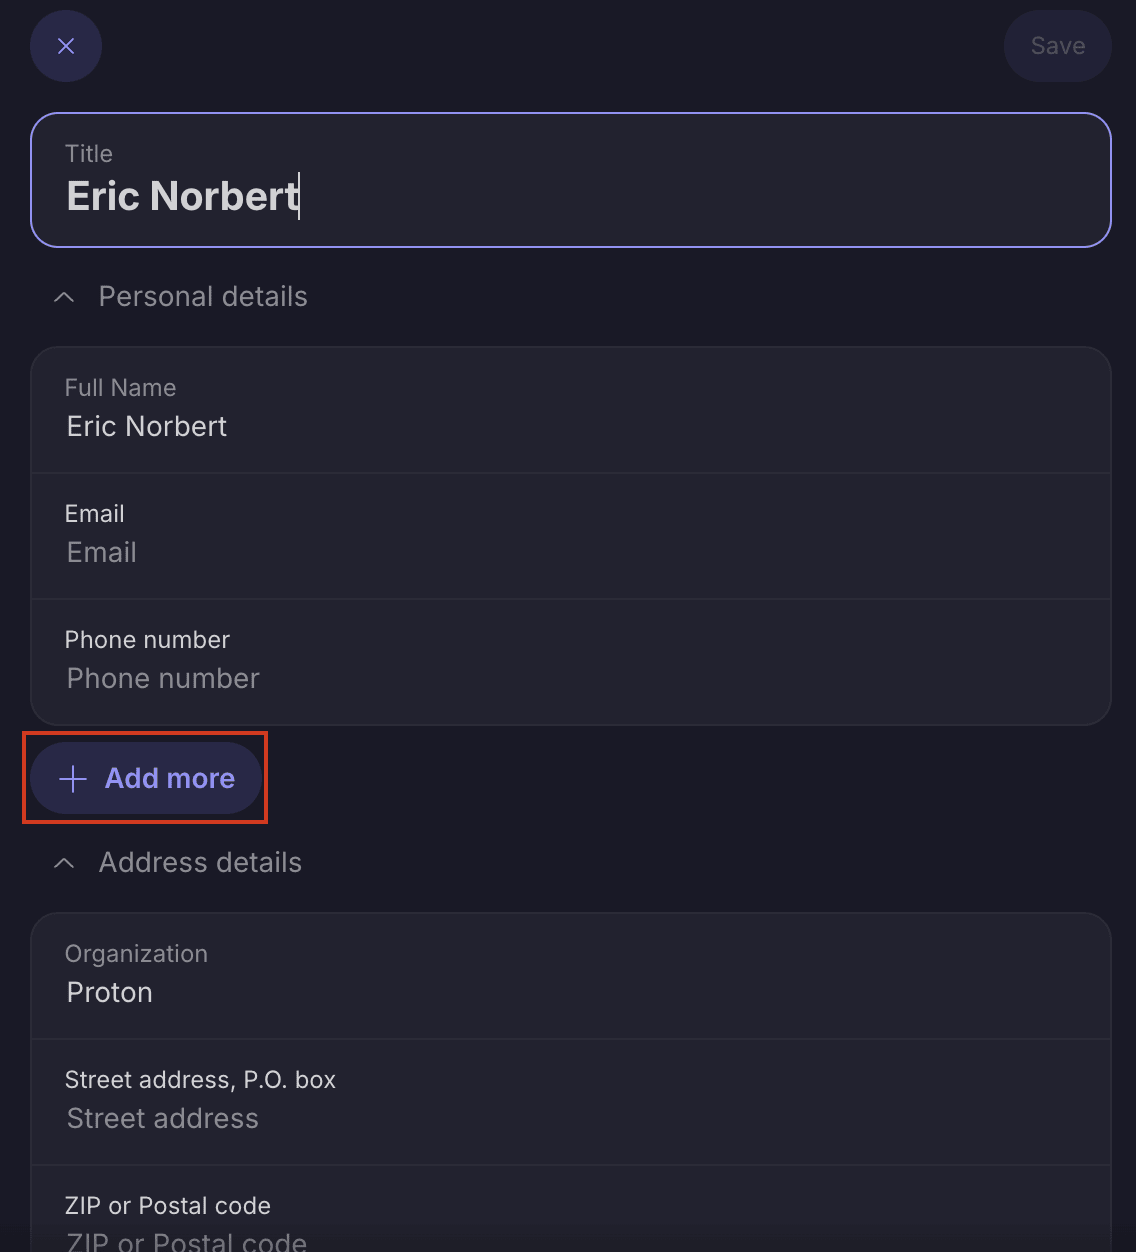
Task: Click the plus icon beside Add more
Action: [73, 779]
